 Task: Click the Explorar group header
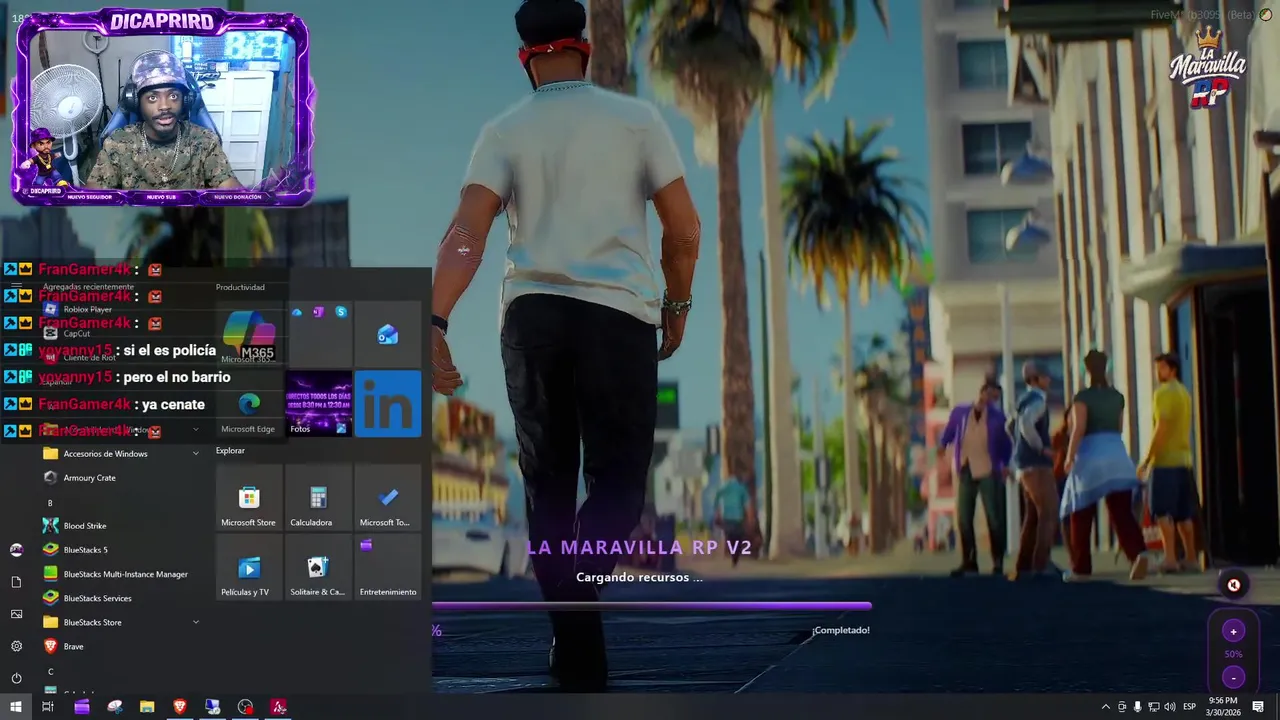[230, 451]
